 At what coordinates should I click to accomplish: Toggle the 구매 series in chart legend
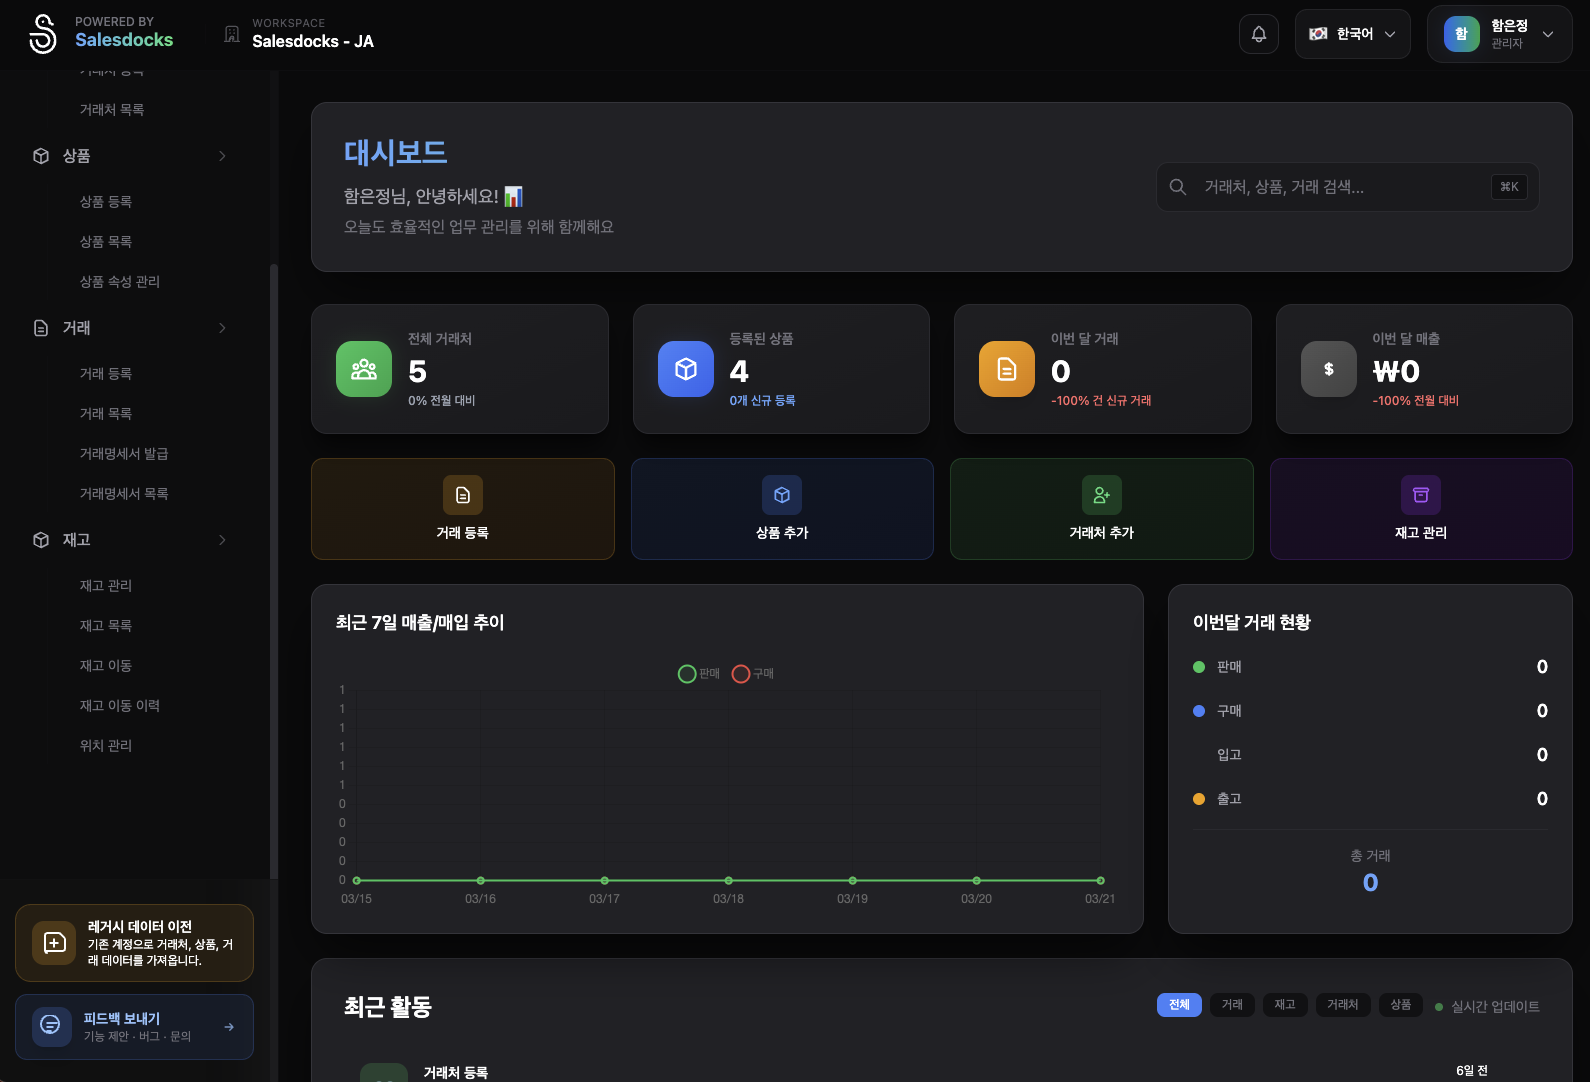pos(753,674)
